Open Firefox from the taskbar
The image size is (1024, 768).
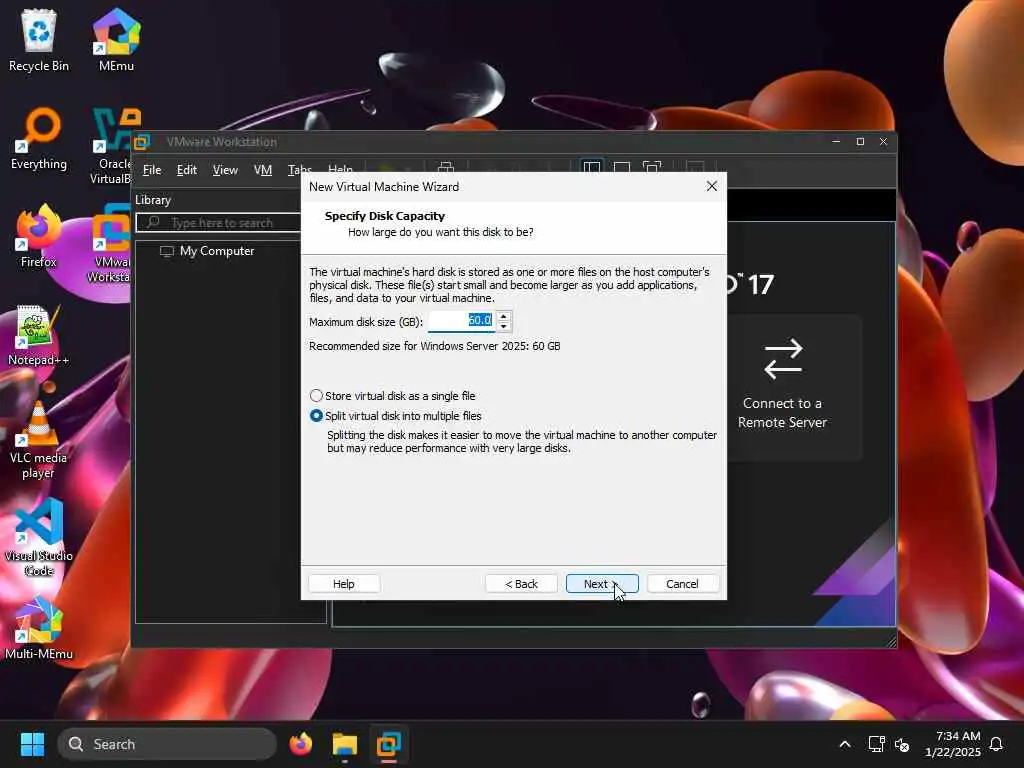point(300,744)
